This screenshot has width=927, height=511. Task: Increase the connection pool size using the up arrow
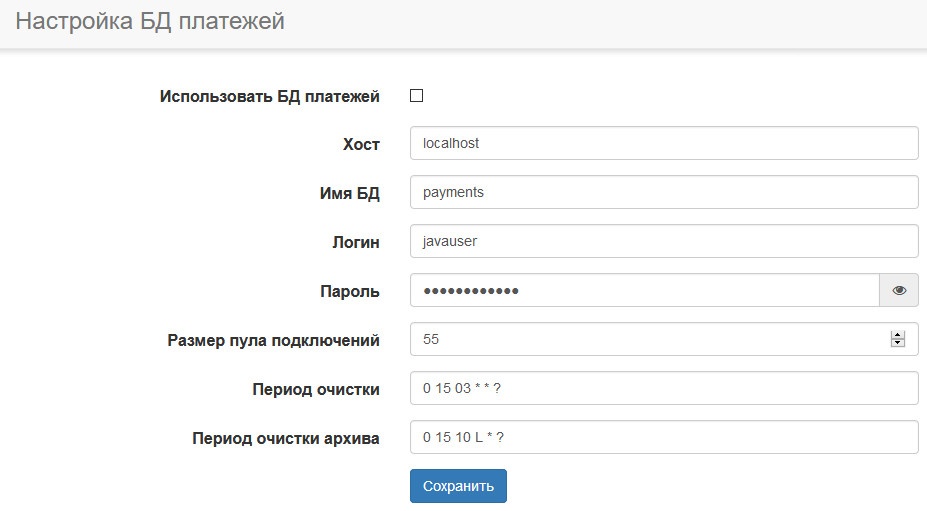pos(897,335)
